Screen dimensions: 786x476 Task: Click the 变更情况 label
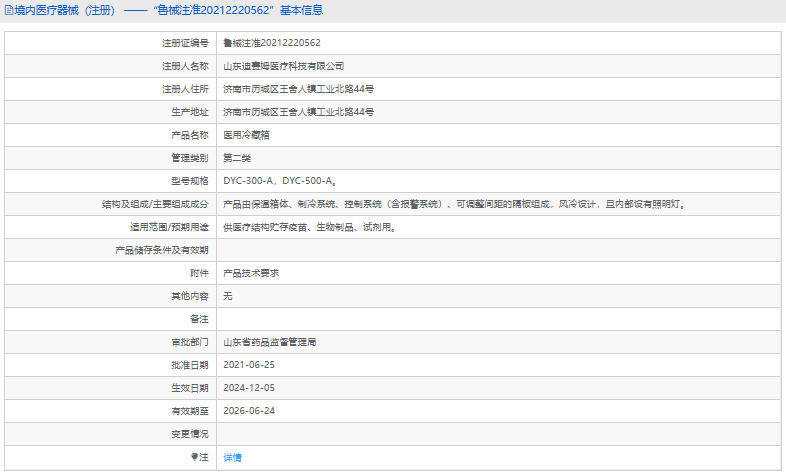(x=189, y=434)
